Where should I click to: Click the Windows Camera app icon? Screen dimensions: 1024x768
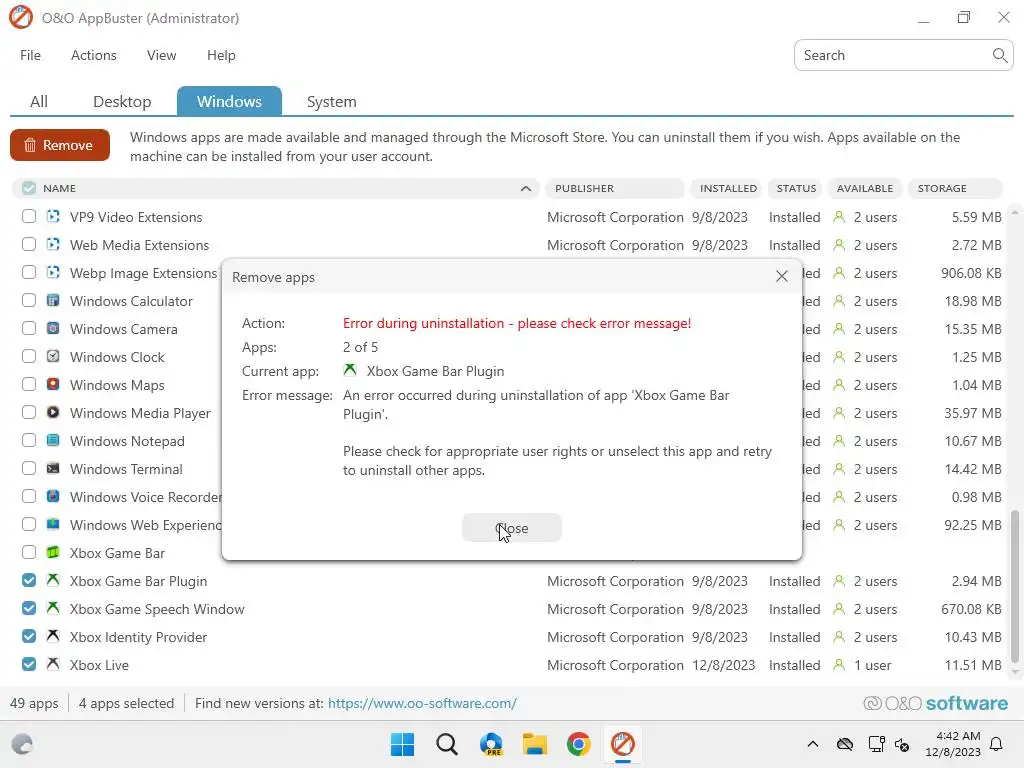(53, 328)
